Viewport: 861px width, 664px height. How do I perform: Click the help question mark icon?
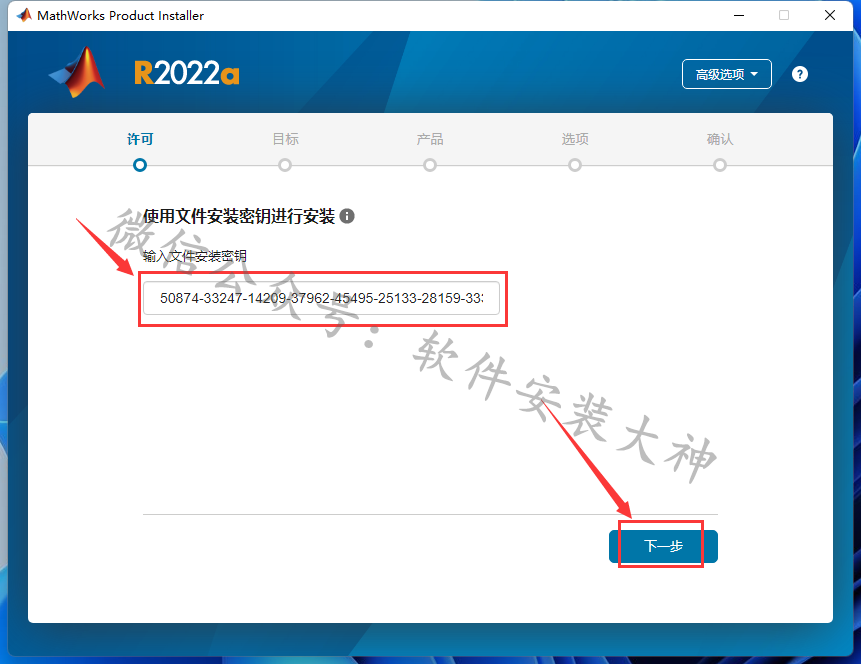coord(800,74)
